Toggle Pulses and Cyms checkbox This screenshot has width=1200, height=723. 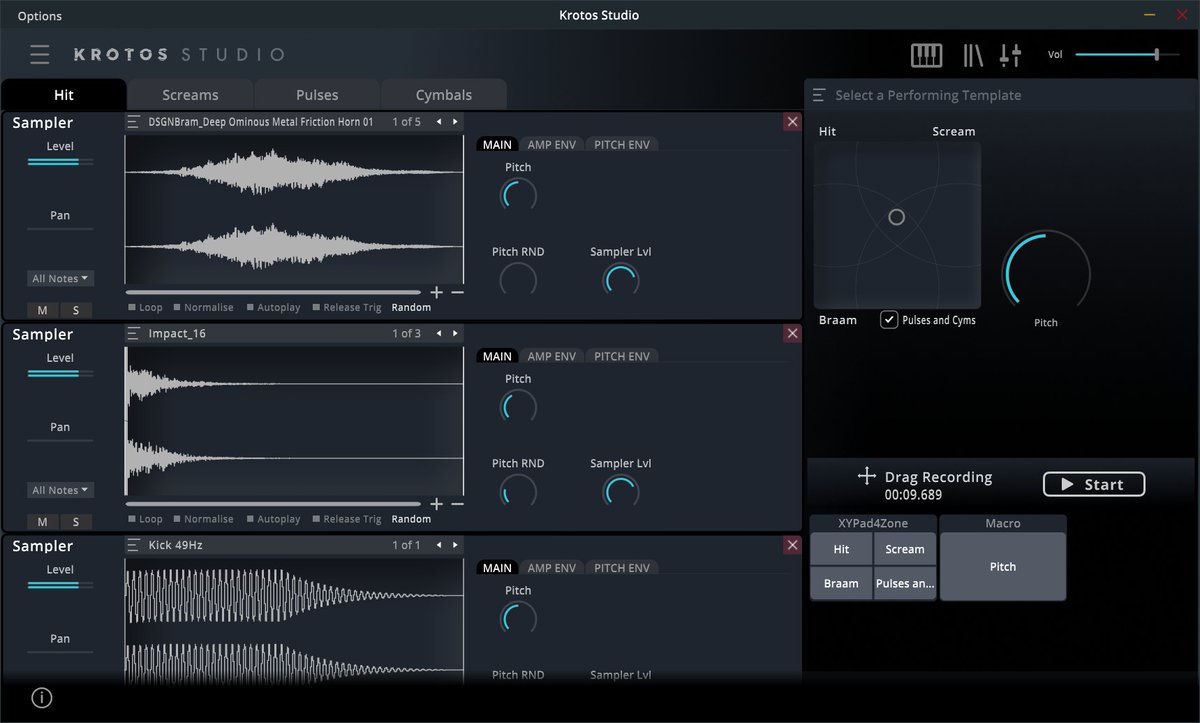889,320
